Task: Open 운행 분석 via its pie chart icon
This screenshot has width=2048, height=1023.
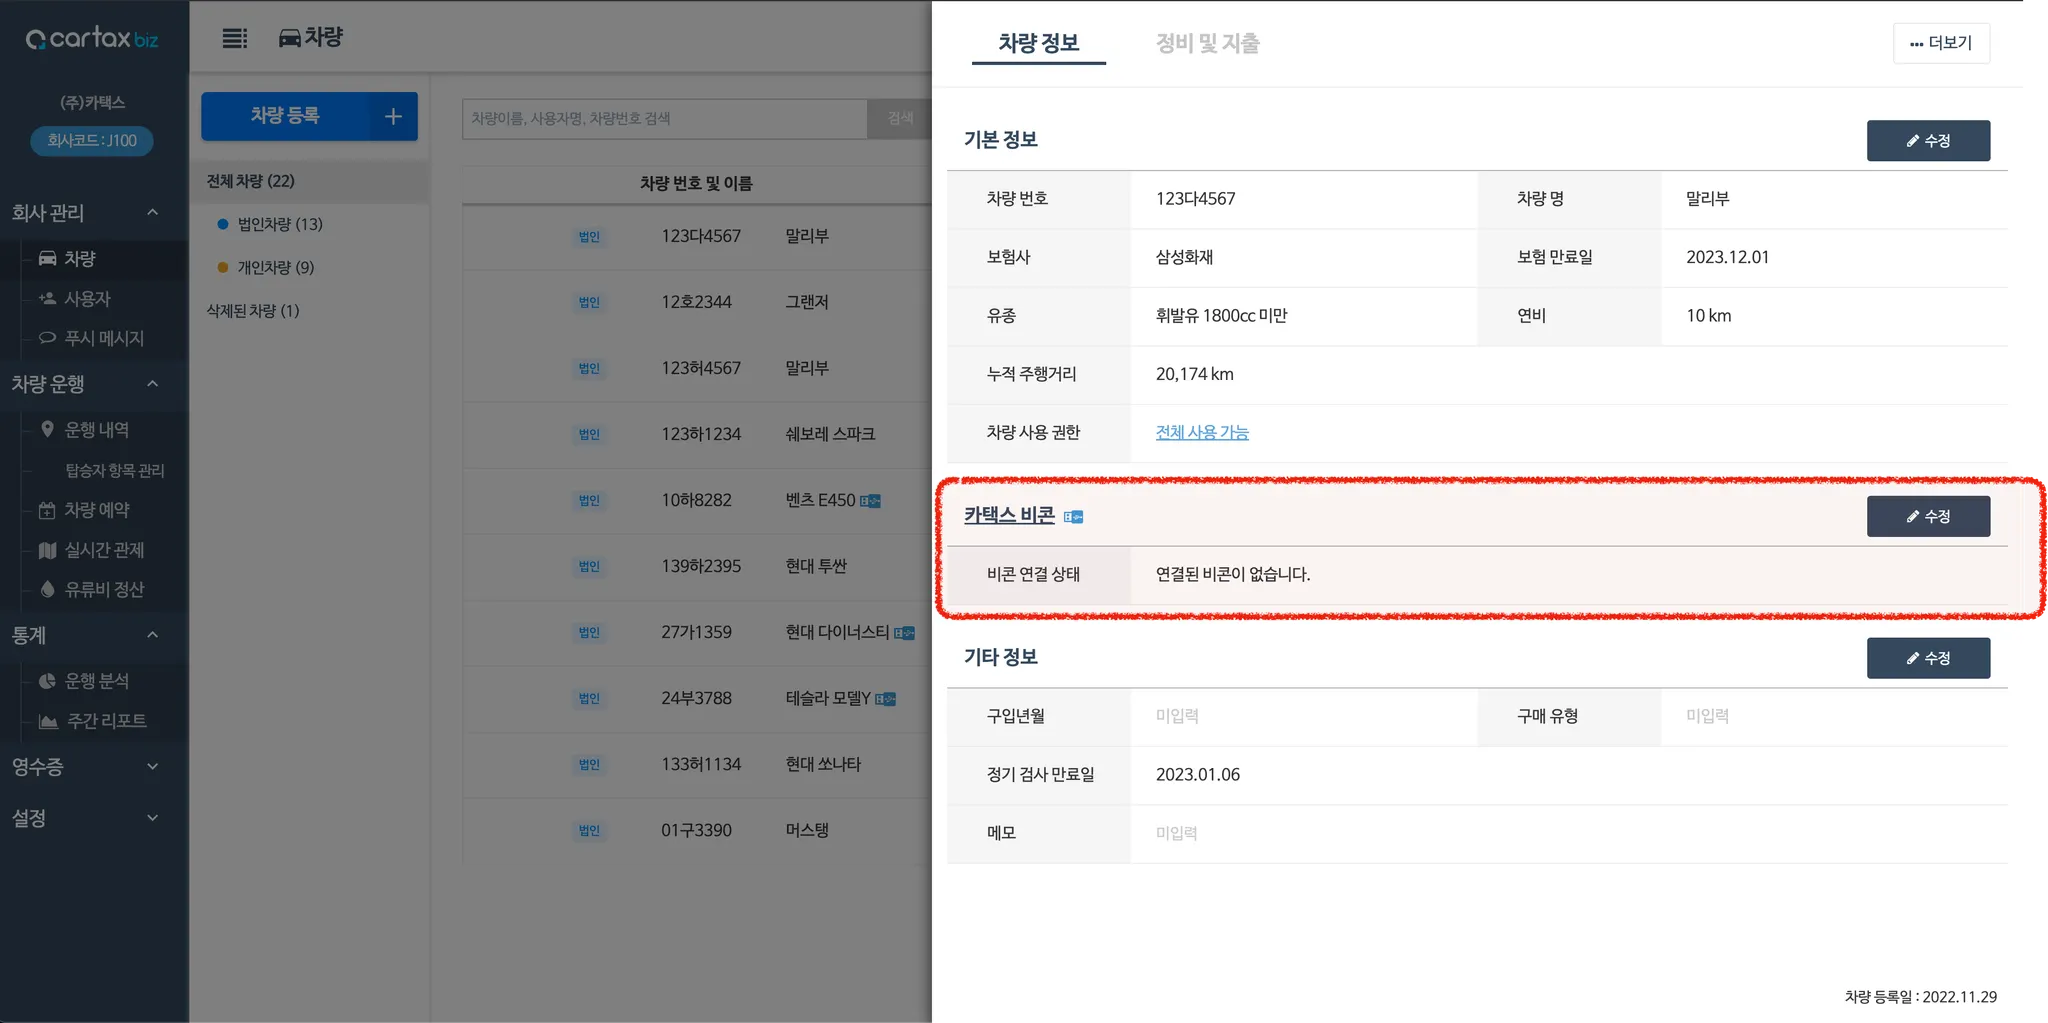Action: click(x=47, y=681)
